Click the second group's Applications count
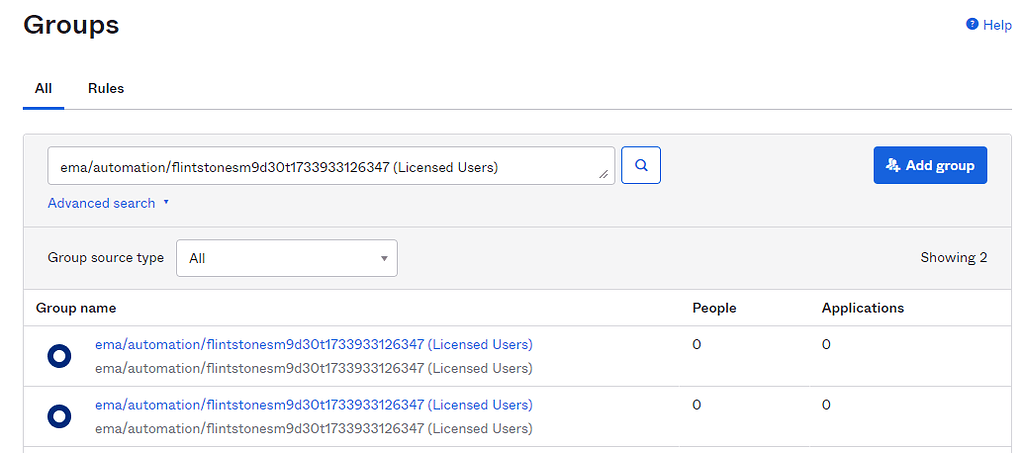The height and width of the screenshot is (453, 1024). 826,405
